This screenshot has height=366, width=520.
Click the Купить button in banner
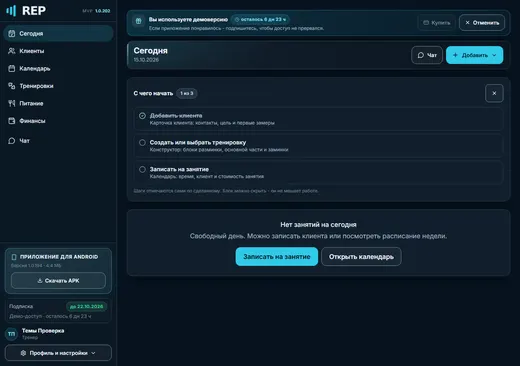click(436, 23)
